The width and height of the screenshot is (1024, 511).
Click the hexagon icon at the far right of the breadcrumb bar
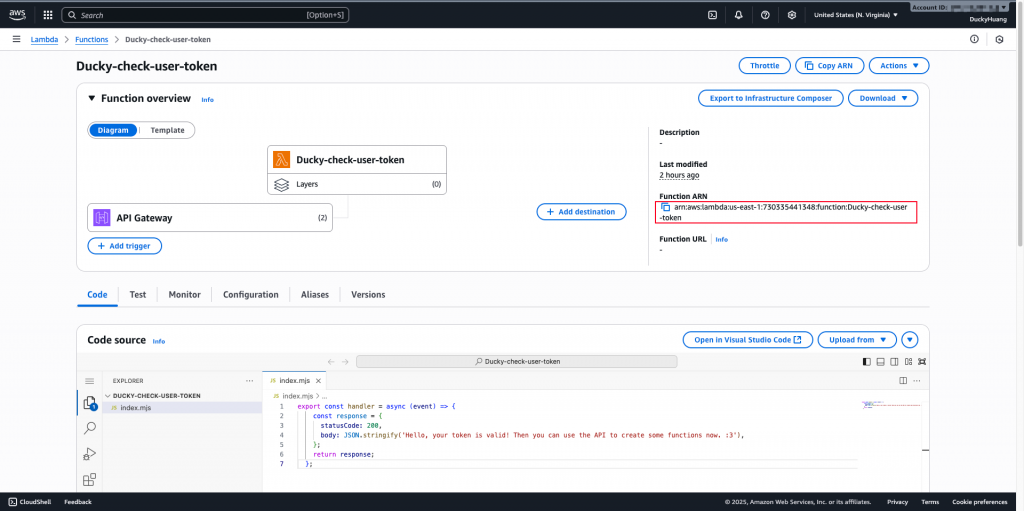click(999, 39)
